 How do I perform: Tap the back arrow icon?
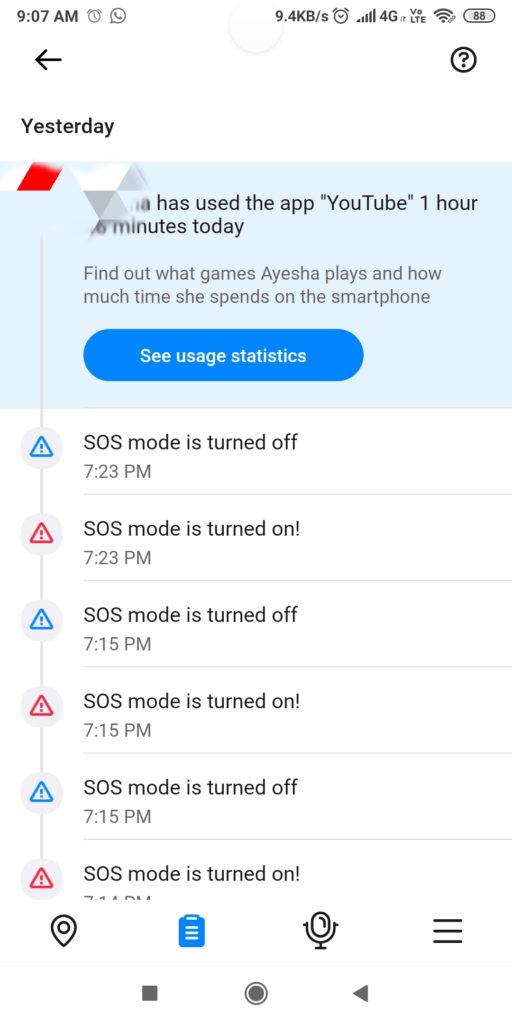48,61
